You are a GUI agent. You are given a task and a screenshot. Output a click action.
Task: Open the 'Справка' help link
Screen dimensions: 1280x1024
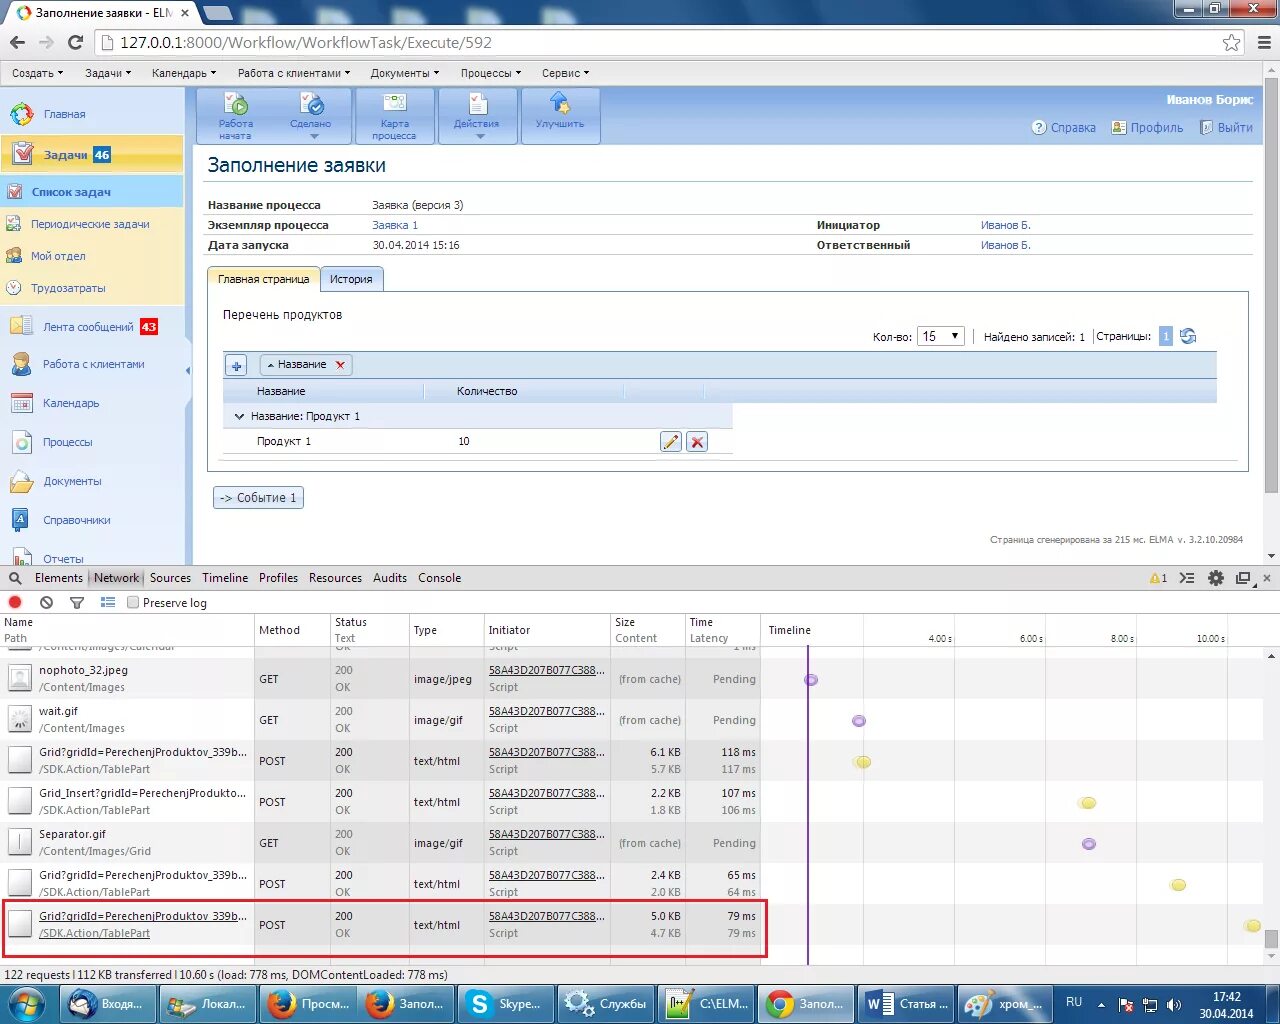tap(1064, 128)
